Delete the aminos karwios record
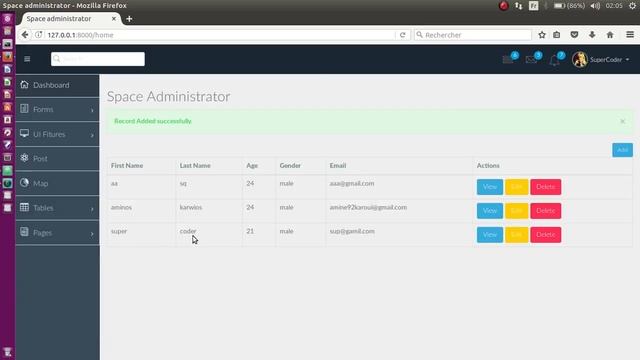Image resolution: width=640 pixels, height=360 pixels. [546, 211]
